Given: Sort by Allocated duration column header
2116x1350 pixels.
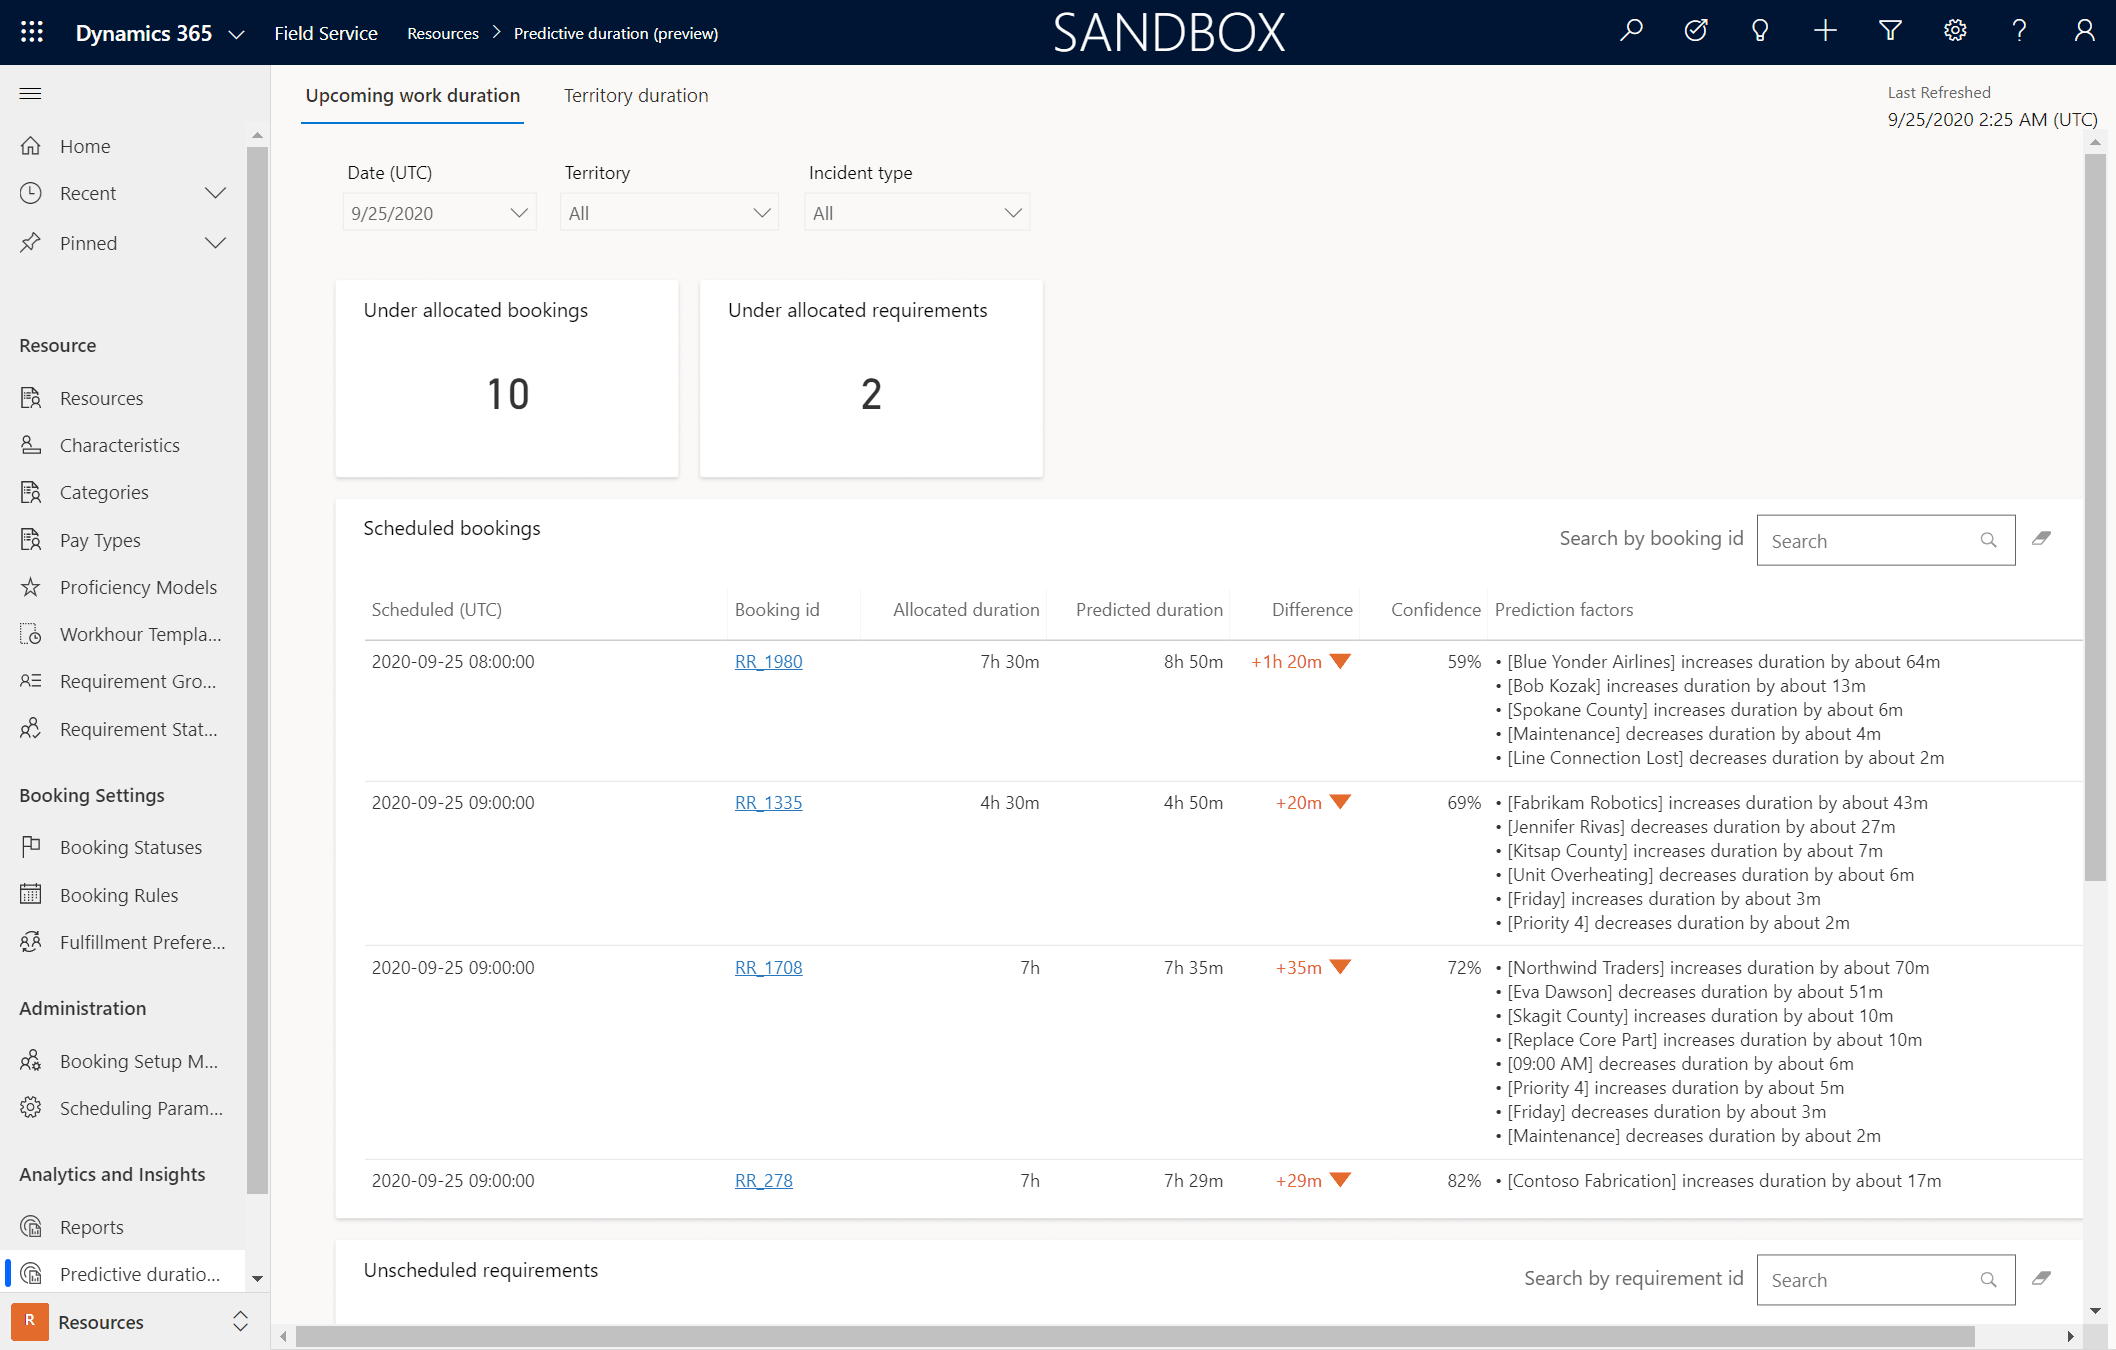Looking at the screenshot, I should 966,610.
